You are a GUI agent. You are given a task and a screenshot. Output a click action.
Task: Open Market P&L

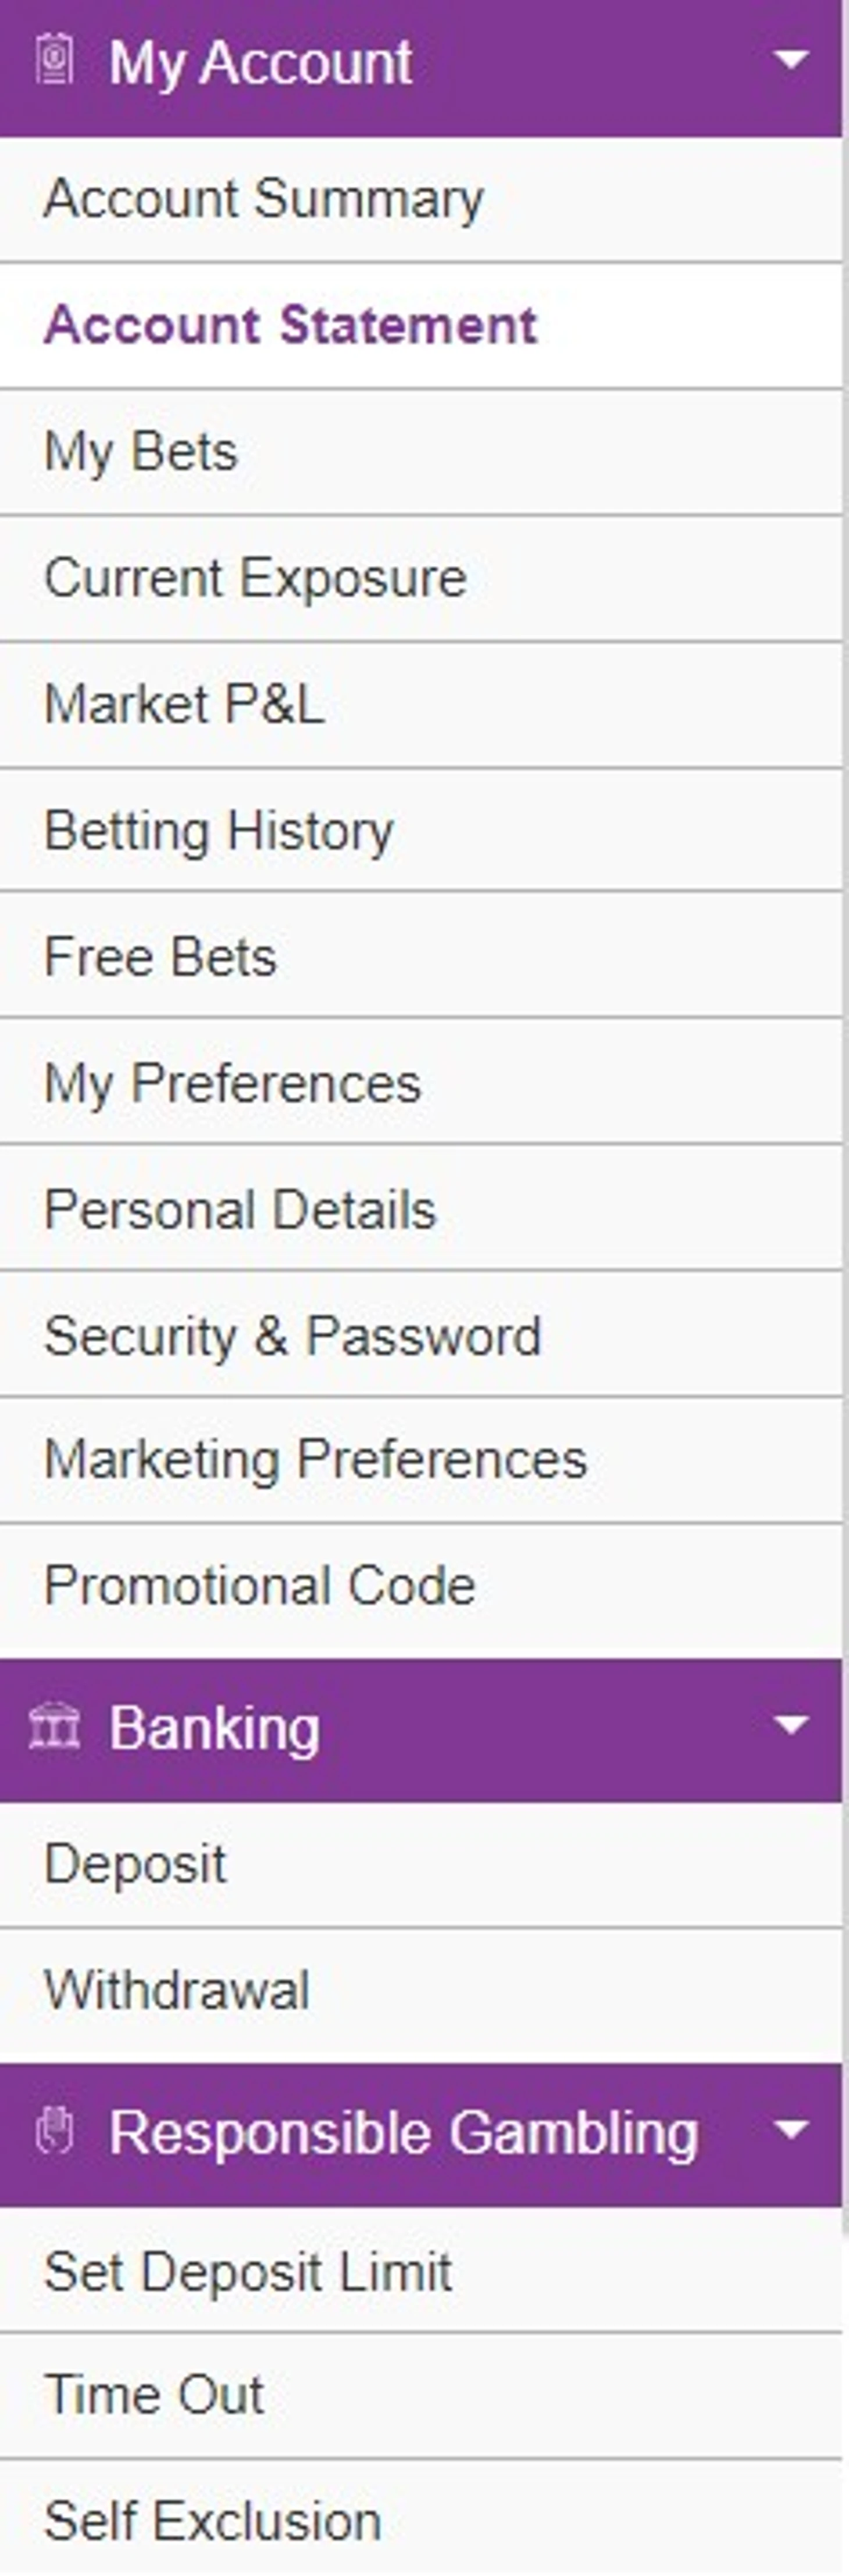click(x=421, y=705)
